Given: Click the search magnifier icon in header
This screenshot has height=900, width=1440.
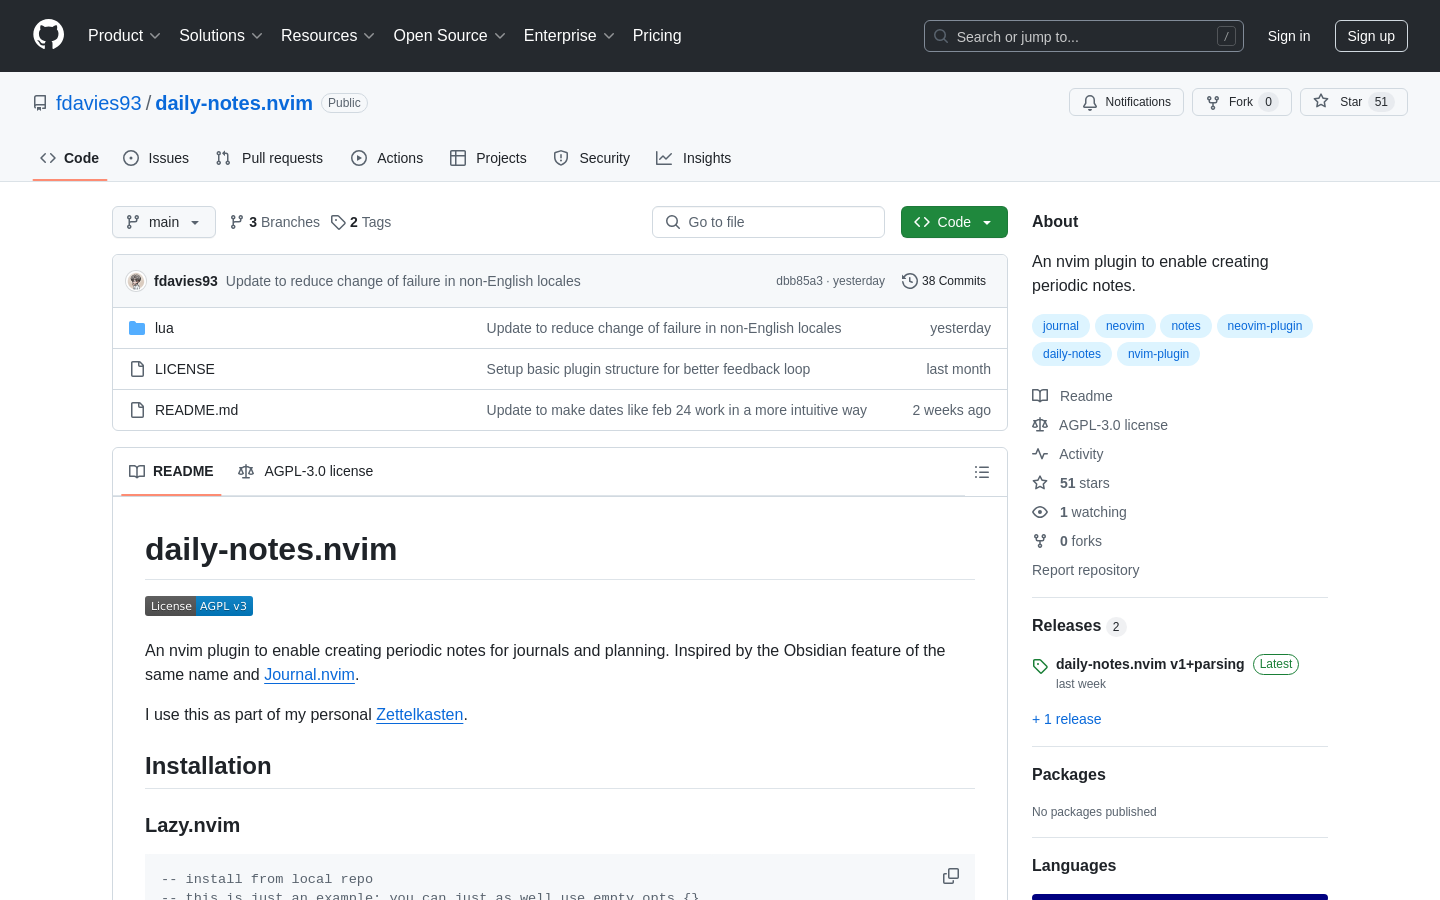Looking at the screenshot, I should click(x=941, y=36).
